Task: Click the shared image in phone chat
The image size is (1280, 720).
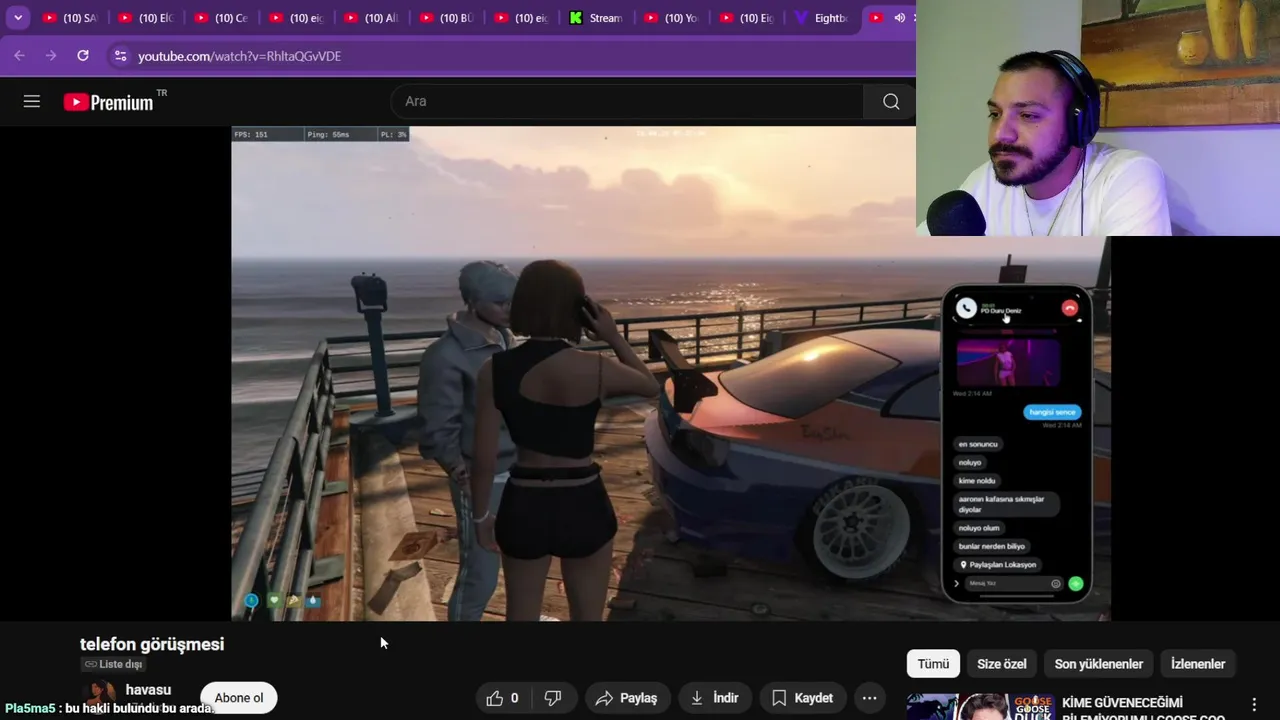Action: pyautogui.click(x=1008, y=362)
